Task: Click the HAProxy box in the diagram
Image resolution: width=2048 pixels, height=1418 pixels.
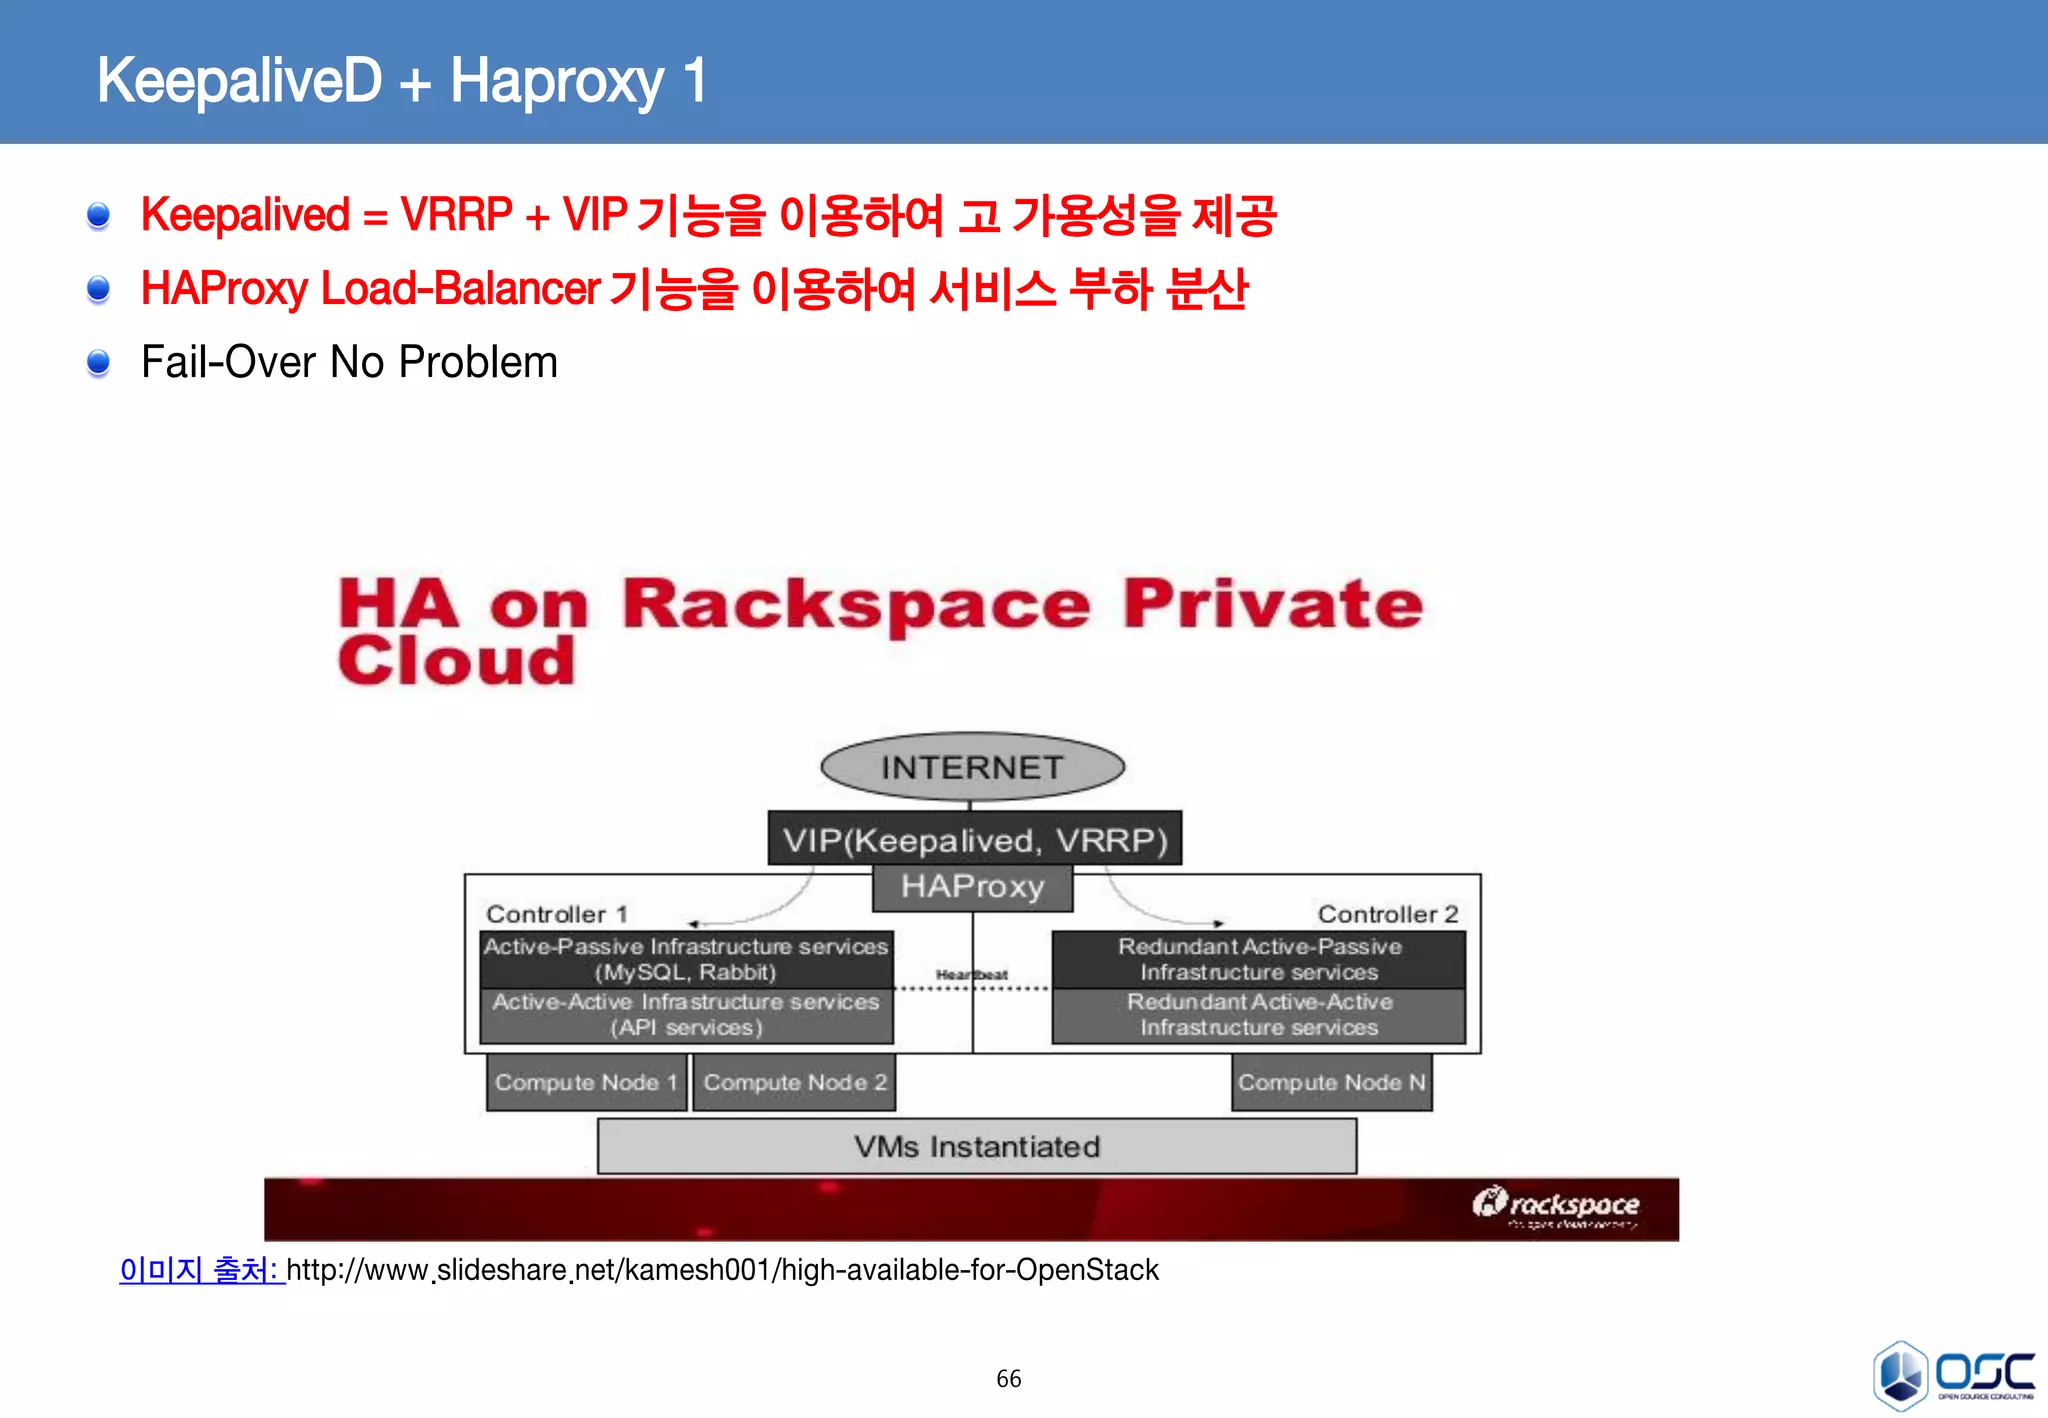Action: click(x=972, y=887)
